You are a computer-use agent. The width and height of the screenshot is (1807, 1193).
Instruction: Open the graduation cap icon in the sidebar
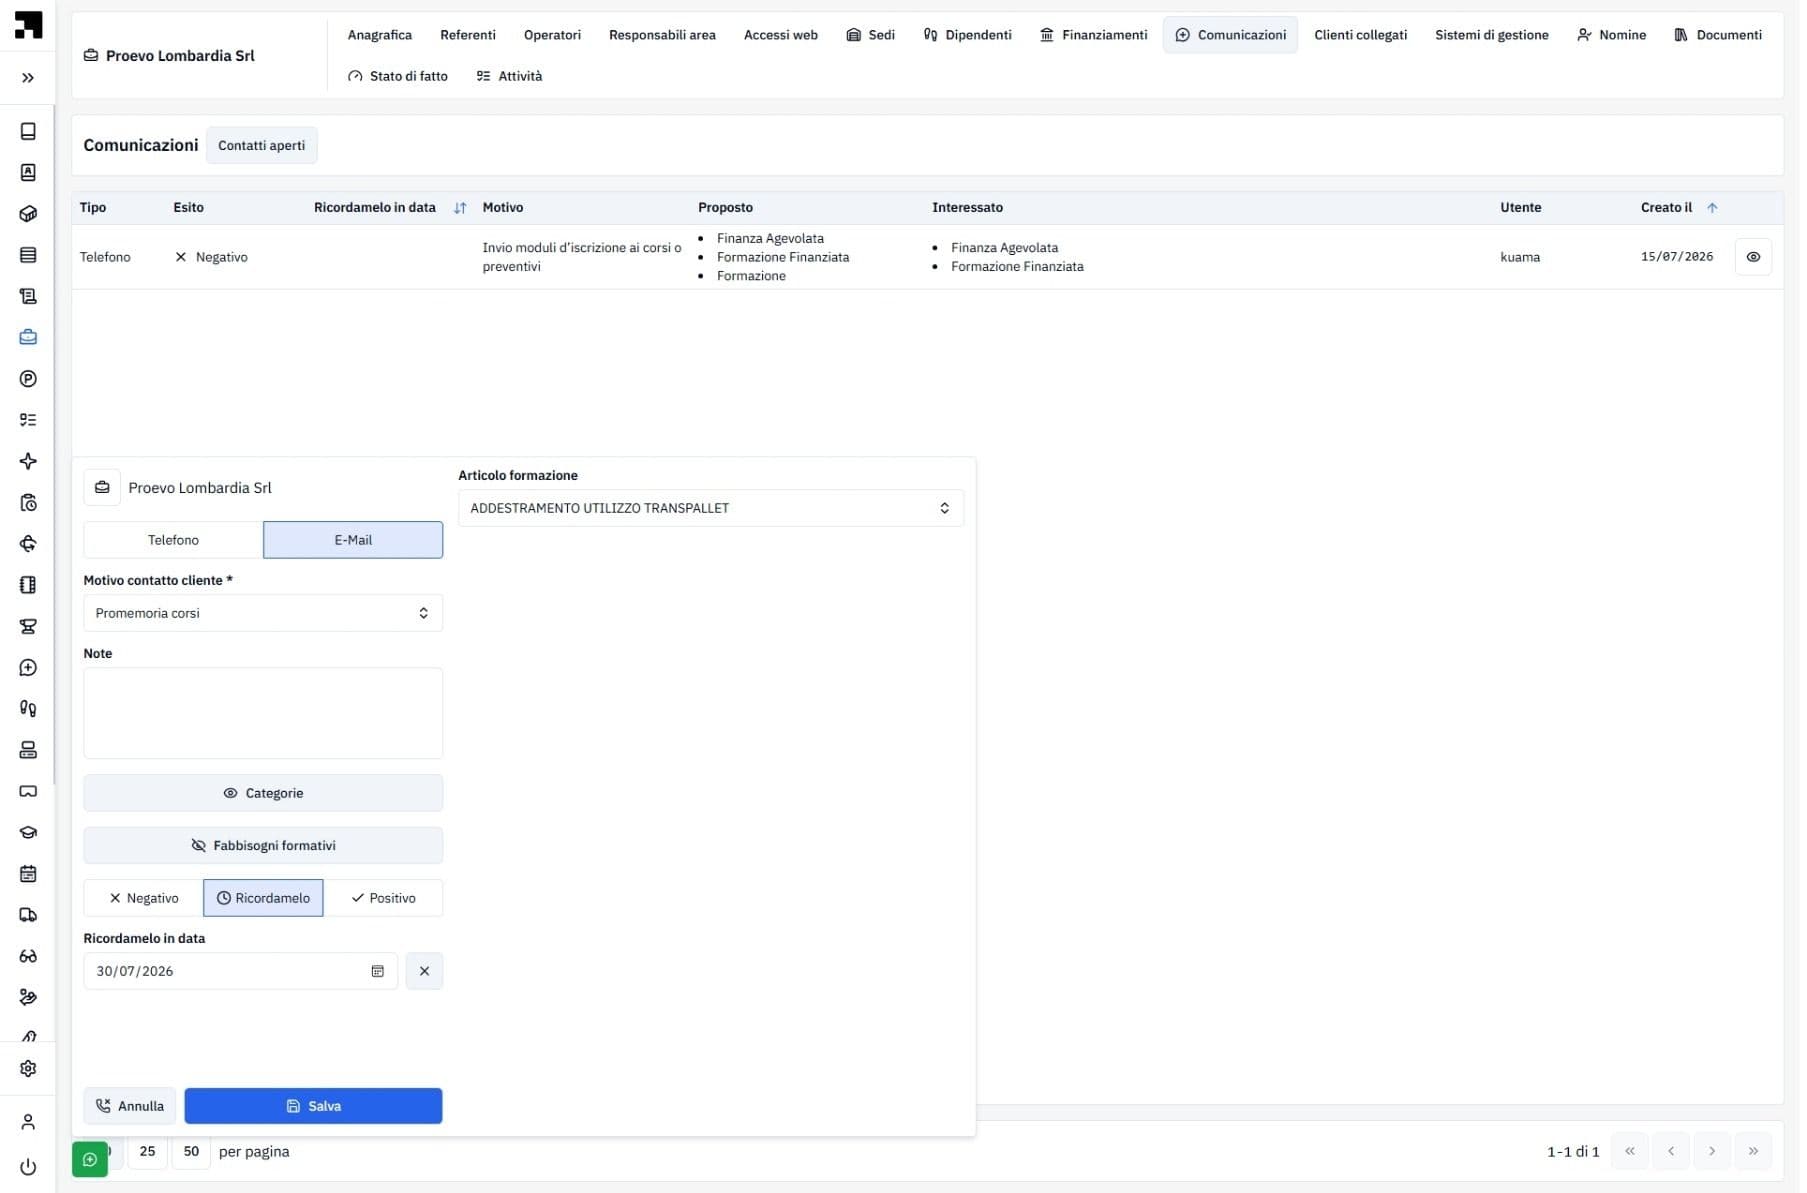28,832
